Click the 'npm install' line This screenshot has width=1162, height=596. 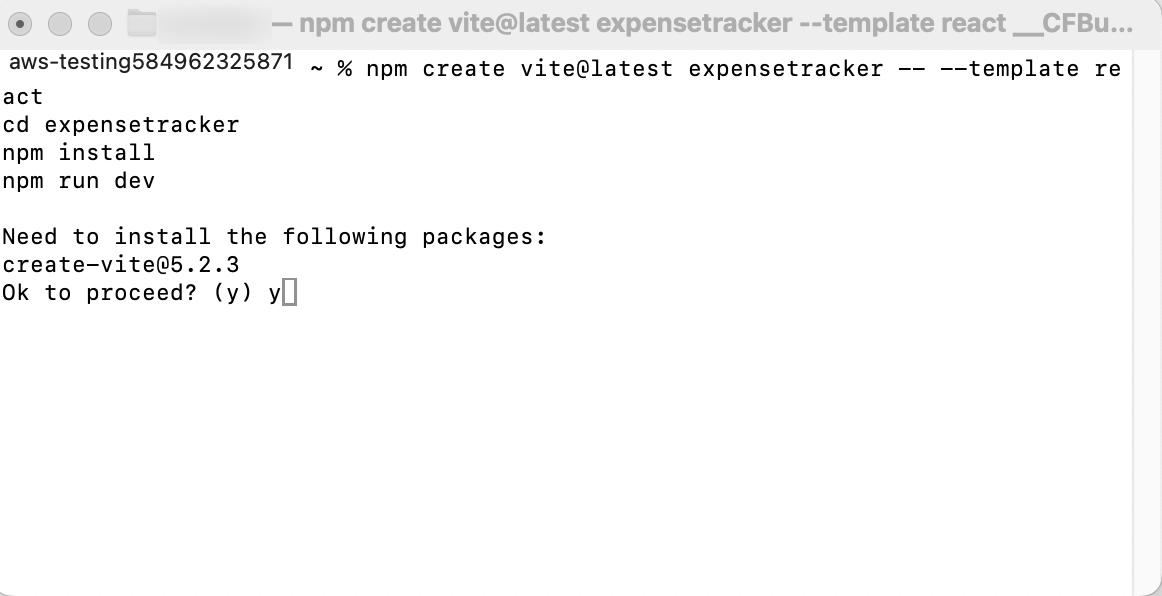tap(79, 153)
